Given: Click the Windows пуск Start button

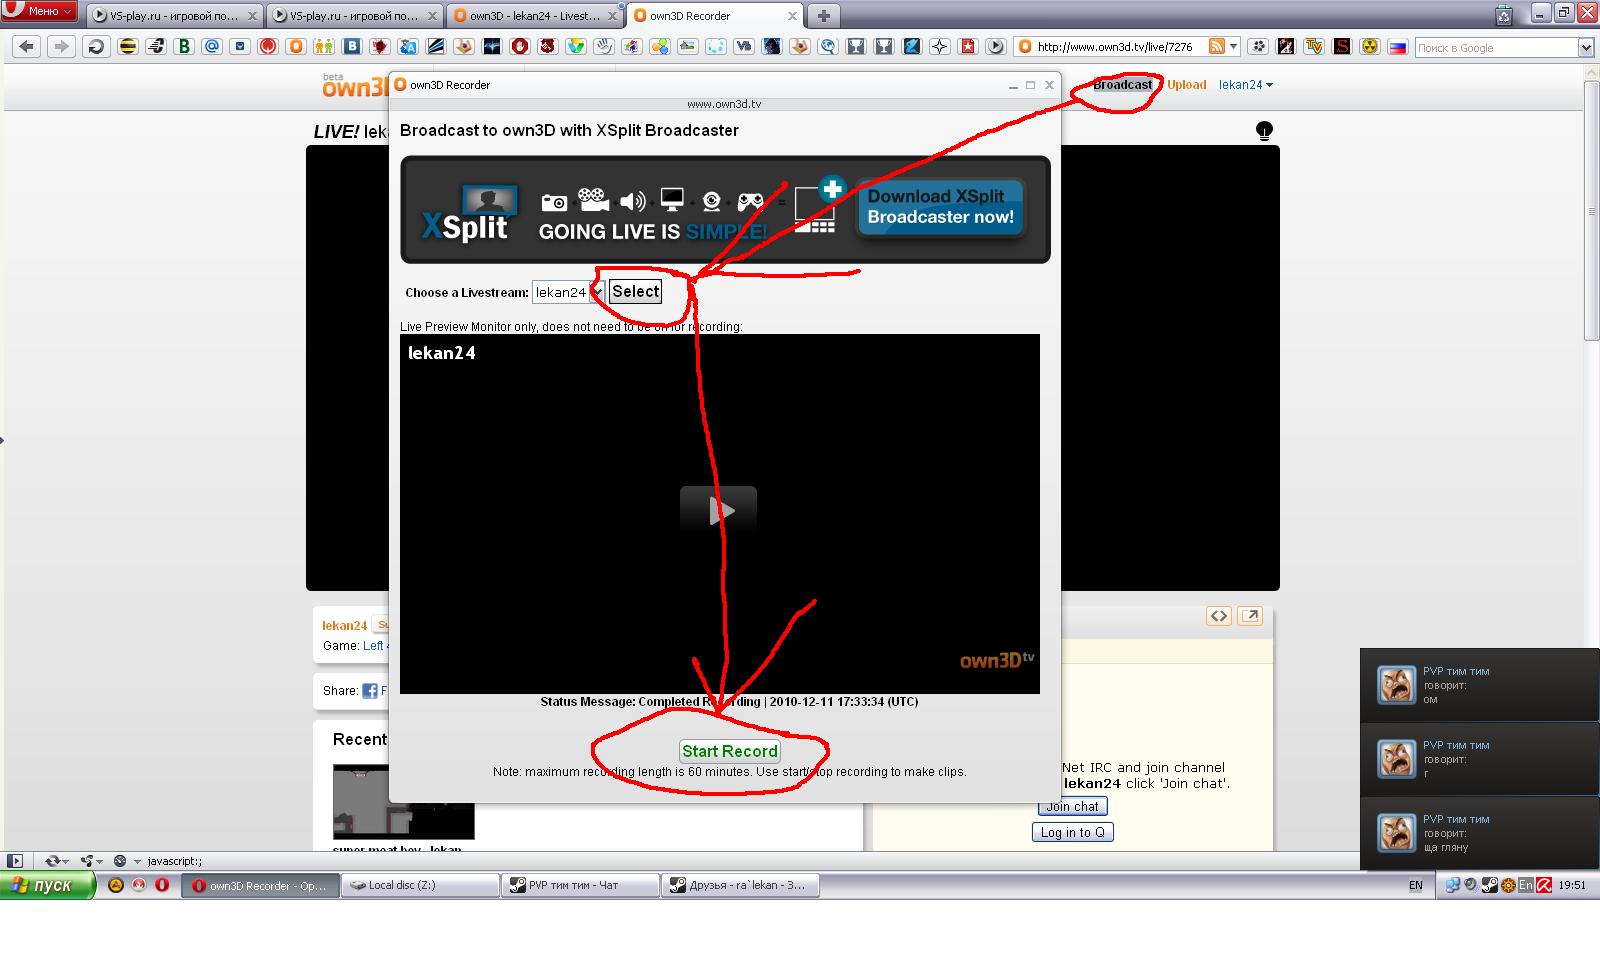Looking at the screenshot, I should [x=47, y=885].
